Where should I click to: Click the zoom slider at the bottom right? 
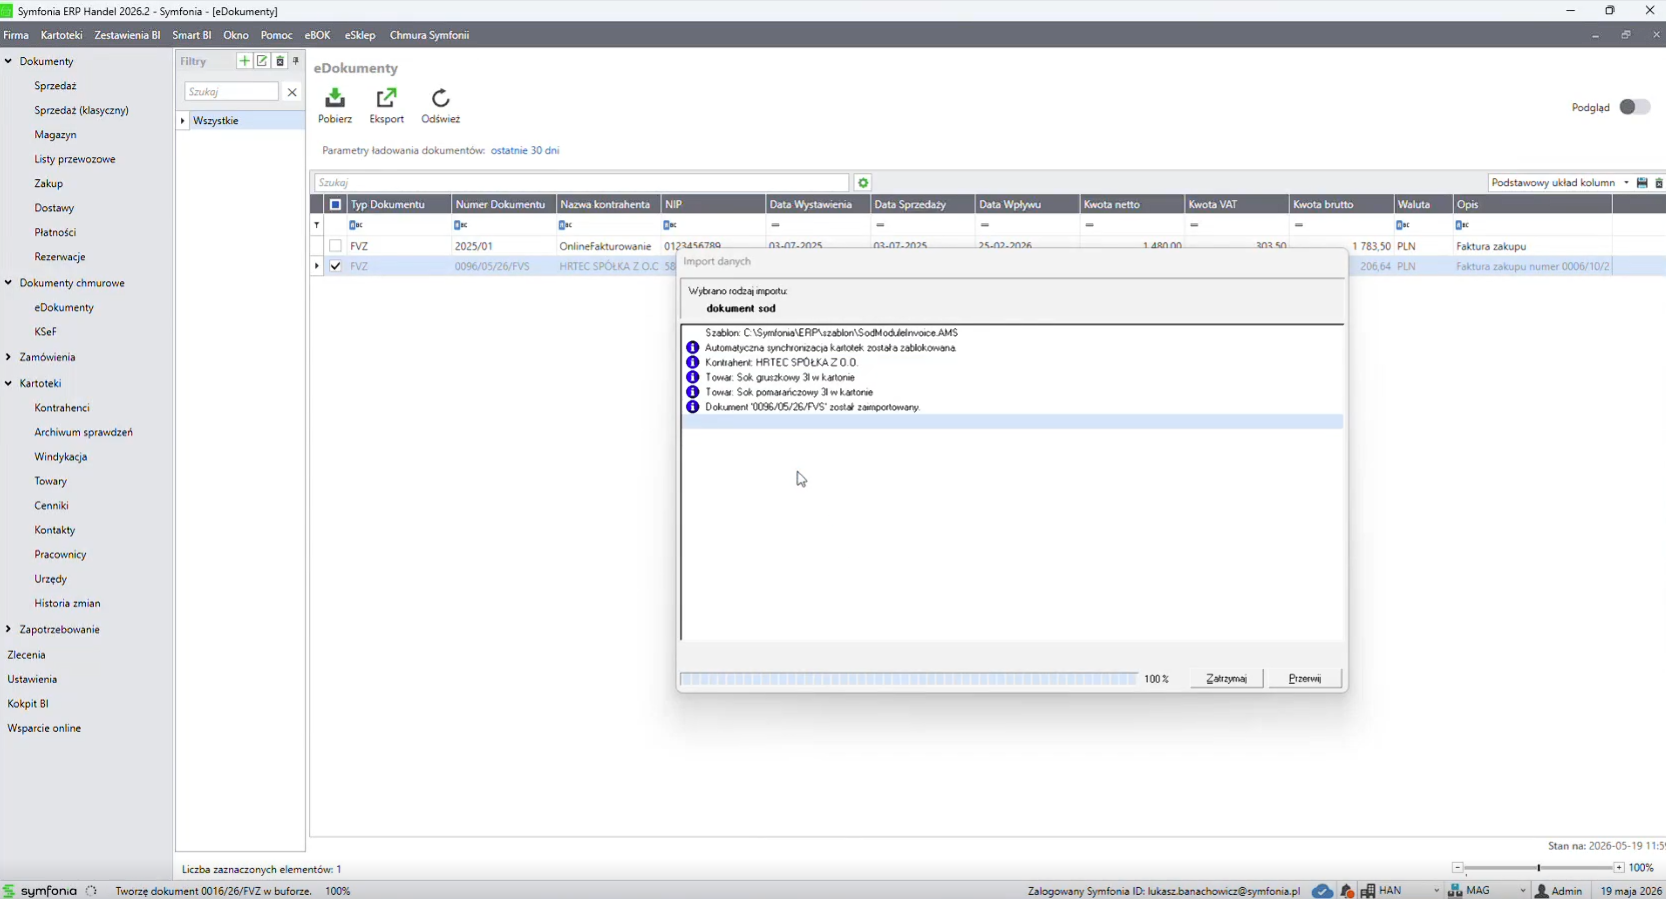[x=1538, y=868]
